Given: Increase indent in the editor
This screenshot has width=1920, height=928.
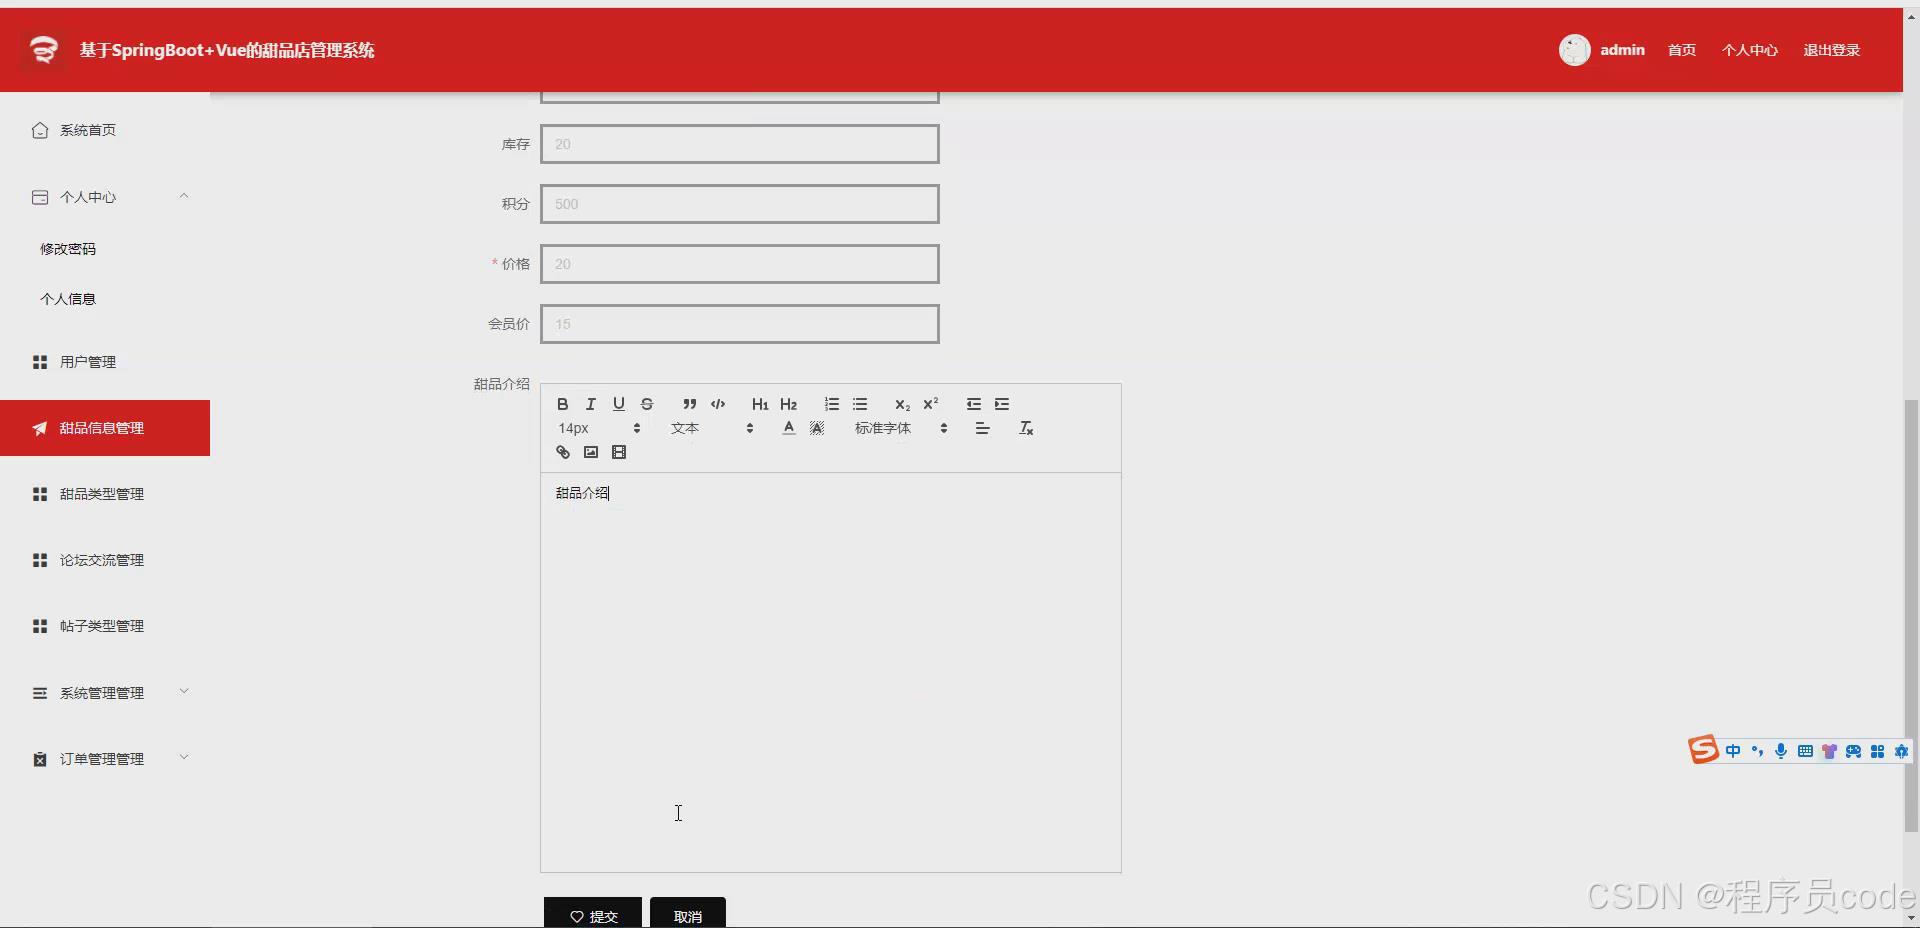Looking at the screenshot, I should (x=1001, y=404).
